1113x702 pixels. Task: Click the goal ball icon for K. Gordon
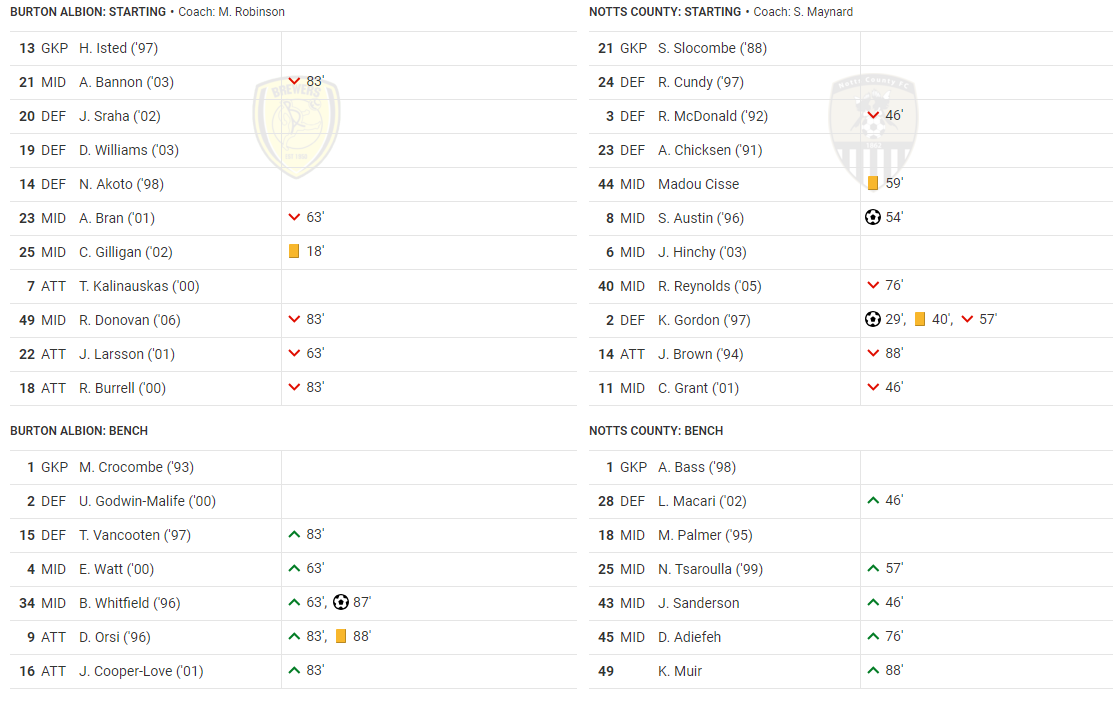click(873, 319)
